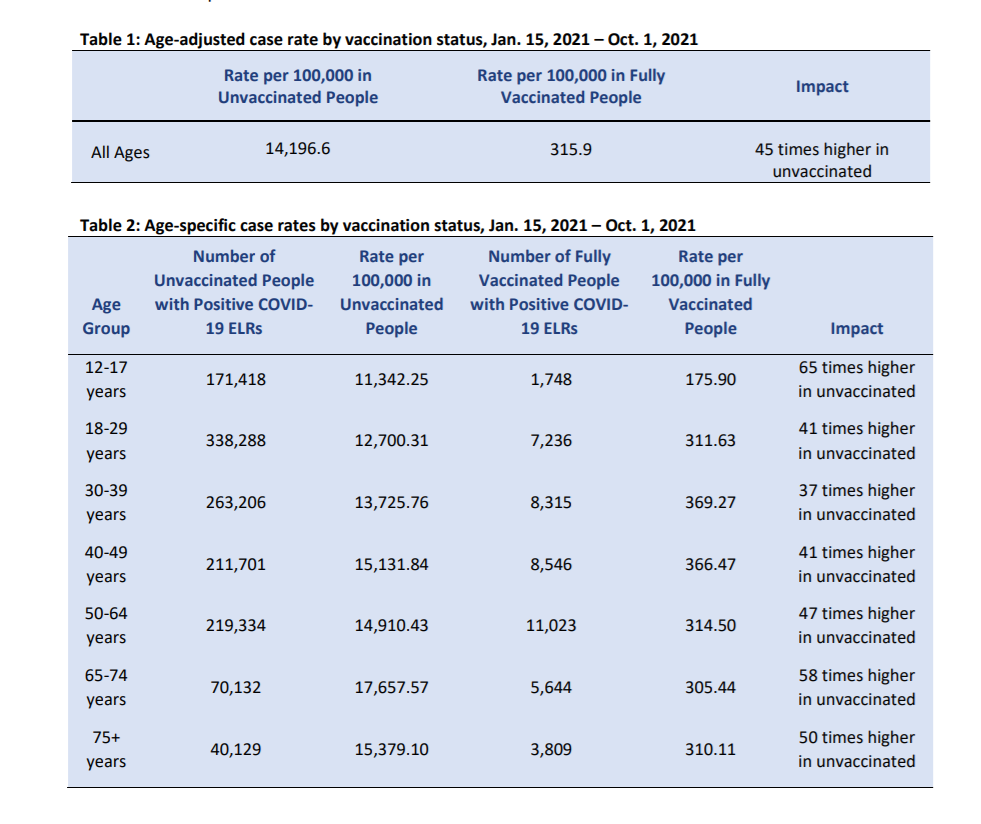Click the '30-39 years' row label
981x824 pixels.
[x=106, y=502]
